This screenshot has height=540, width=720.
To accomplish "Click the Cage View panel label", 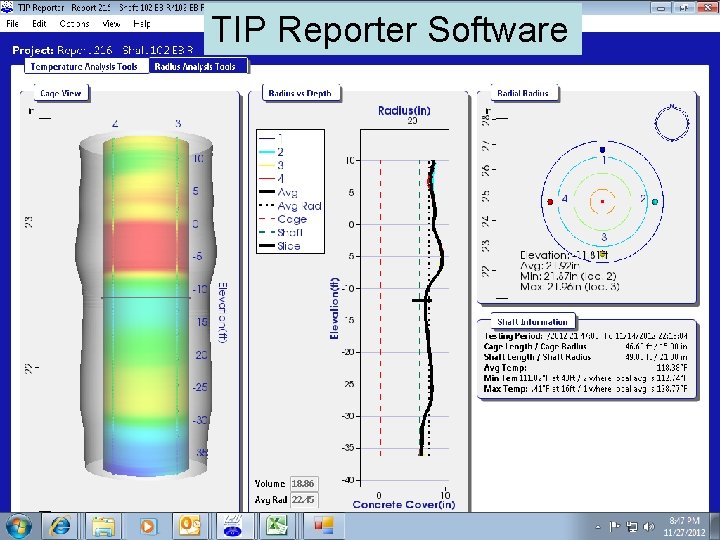I will tap(61, 93).
